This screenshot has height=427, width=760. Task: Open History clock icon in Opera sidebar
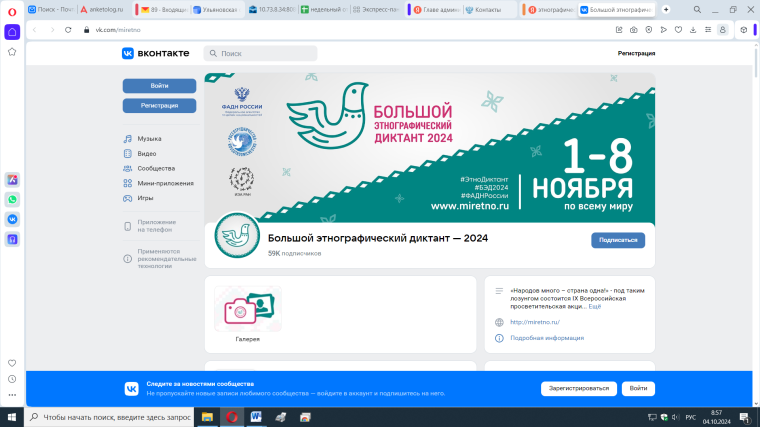point(12,379)
